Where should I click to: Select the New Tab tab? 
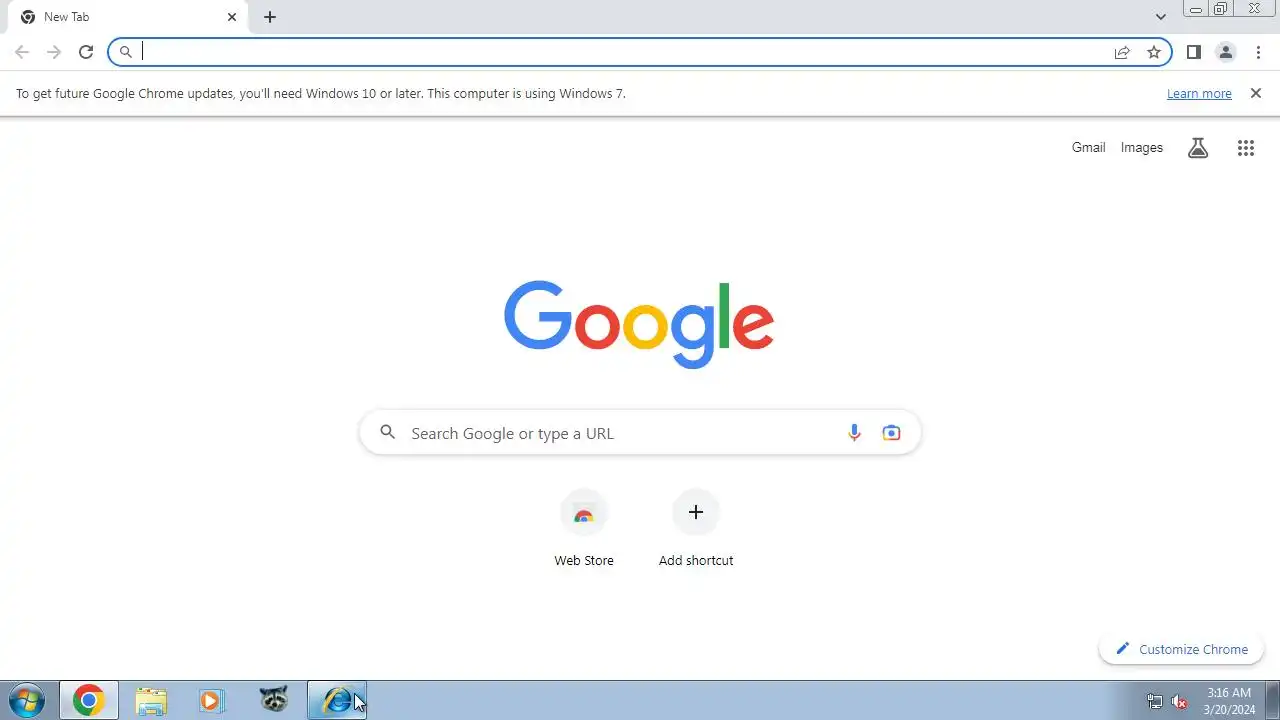pos(127,17)
